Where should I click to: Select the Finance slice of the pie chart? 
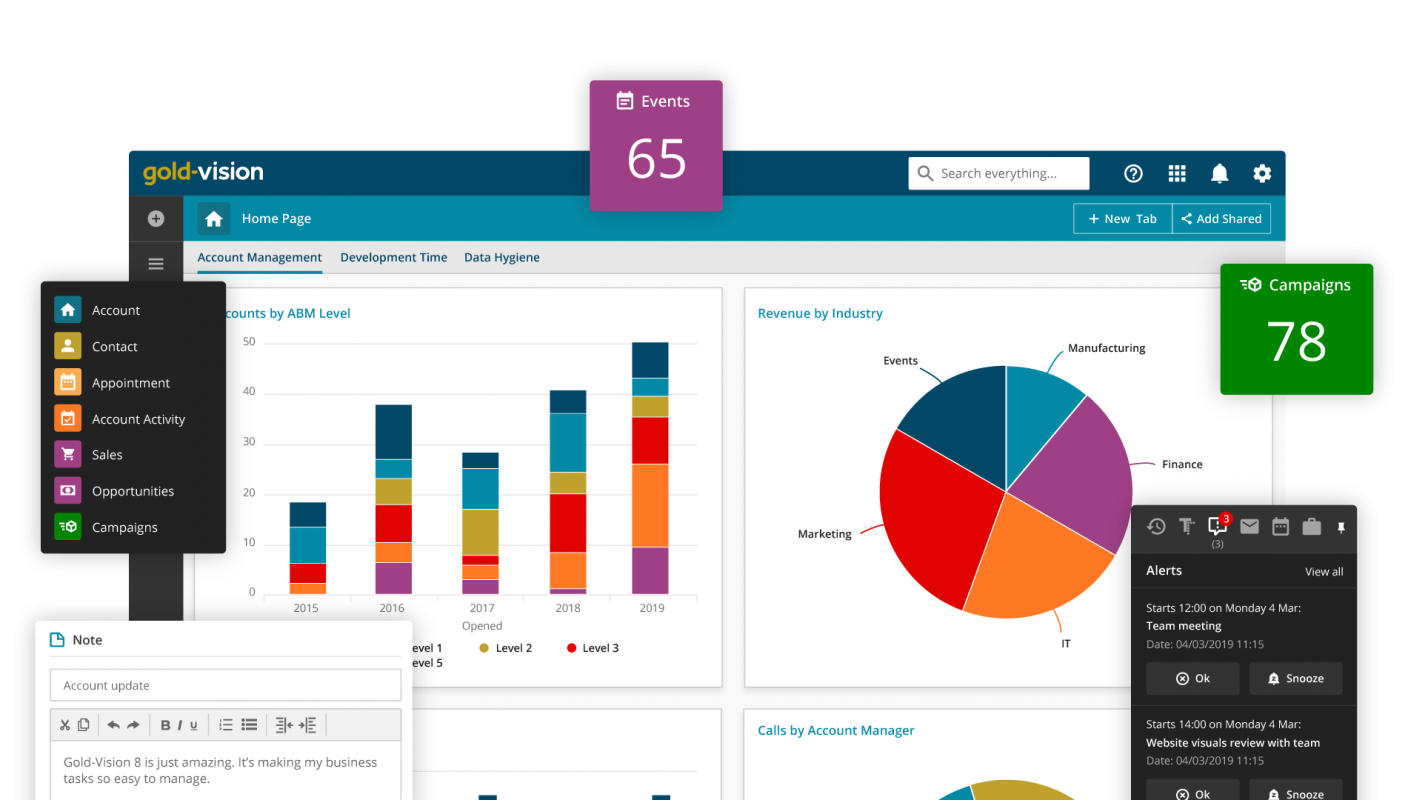1075,470
